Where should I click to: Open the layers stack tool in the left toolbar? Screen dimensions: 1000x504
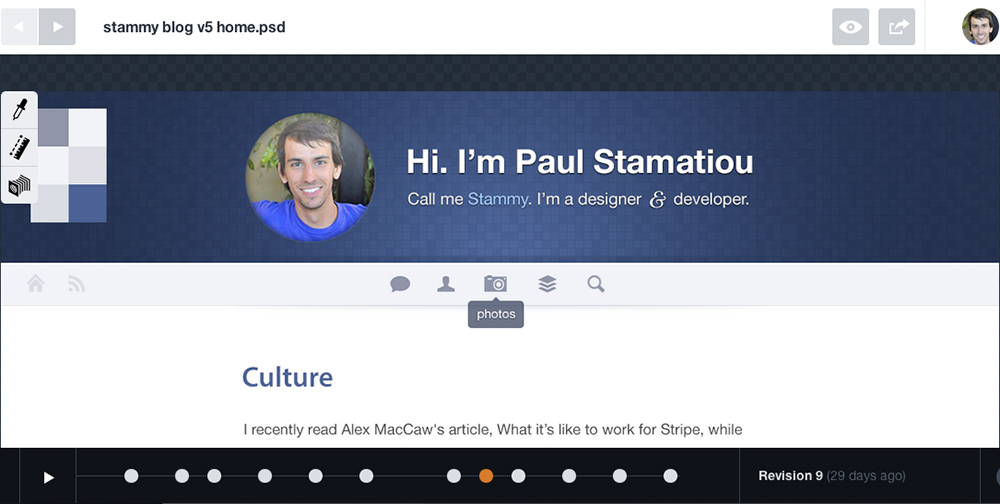click(x=19, y=185)
